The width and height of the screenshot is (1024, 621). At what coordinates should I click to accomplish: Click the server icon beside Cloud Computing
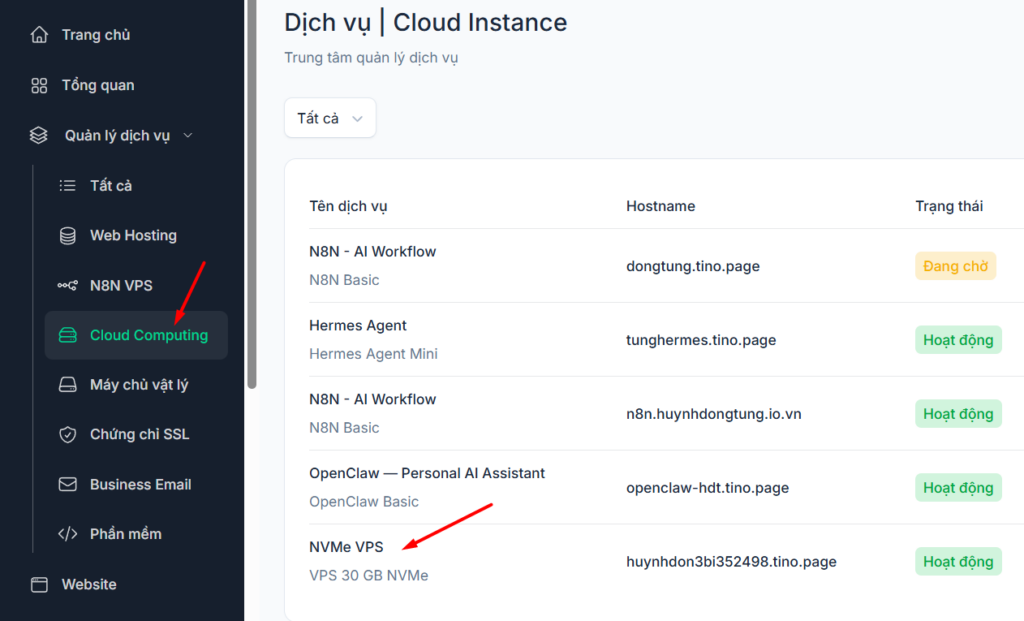pos(67,335)
